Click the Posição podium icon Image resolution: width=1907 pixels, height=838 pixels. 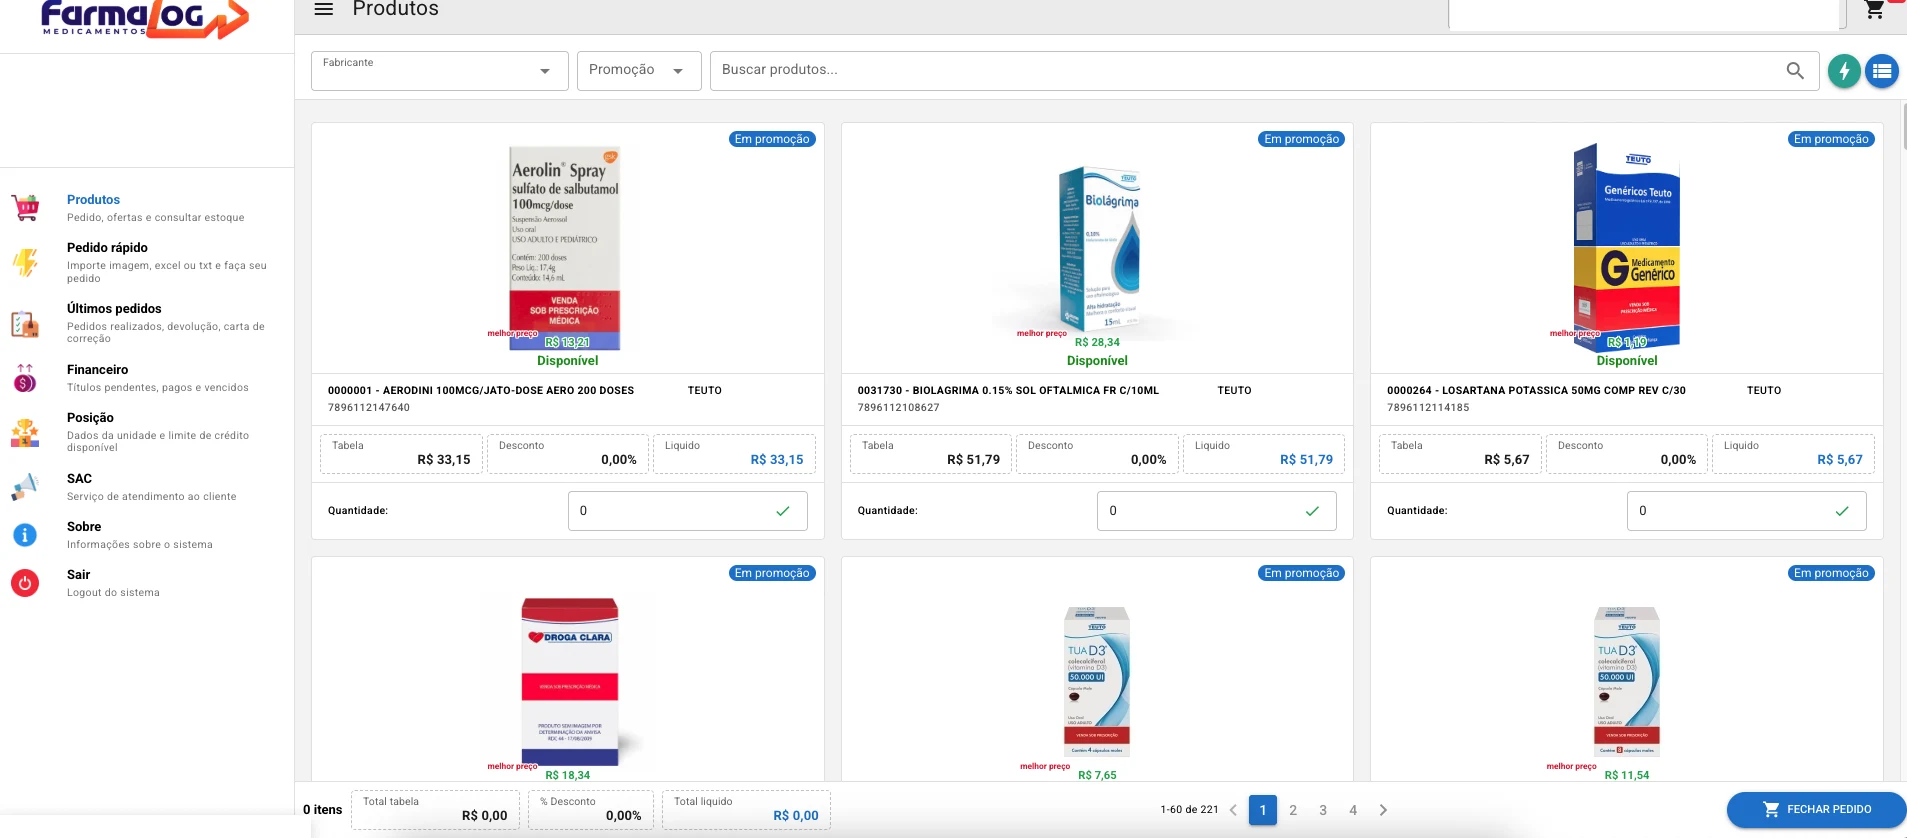point(25,432)
